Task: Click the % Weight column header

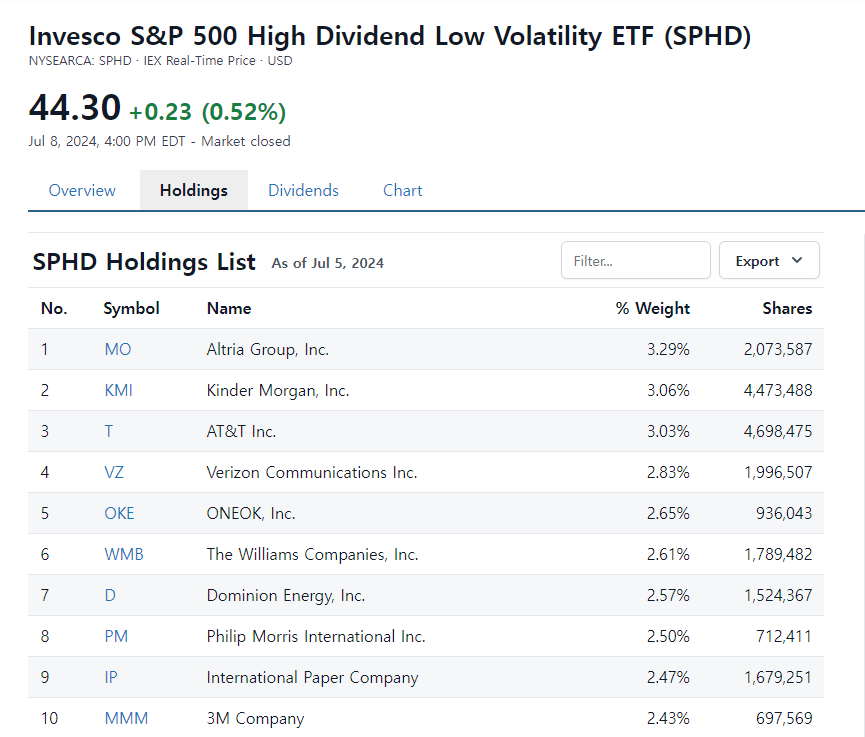Action: point(653,308)
